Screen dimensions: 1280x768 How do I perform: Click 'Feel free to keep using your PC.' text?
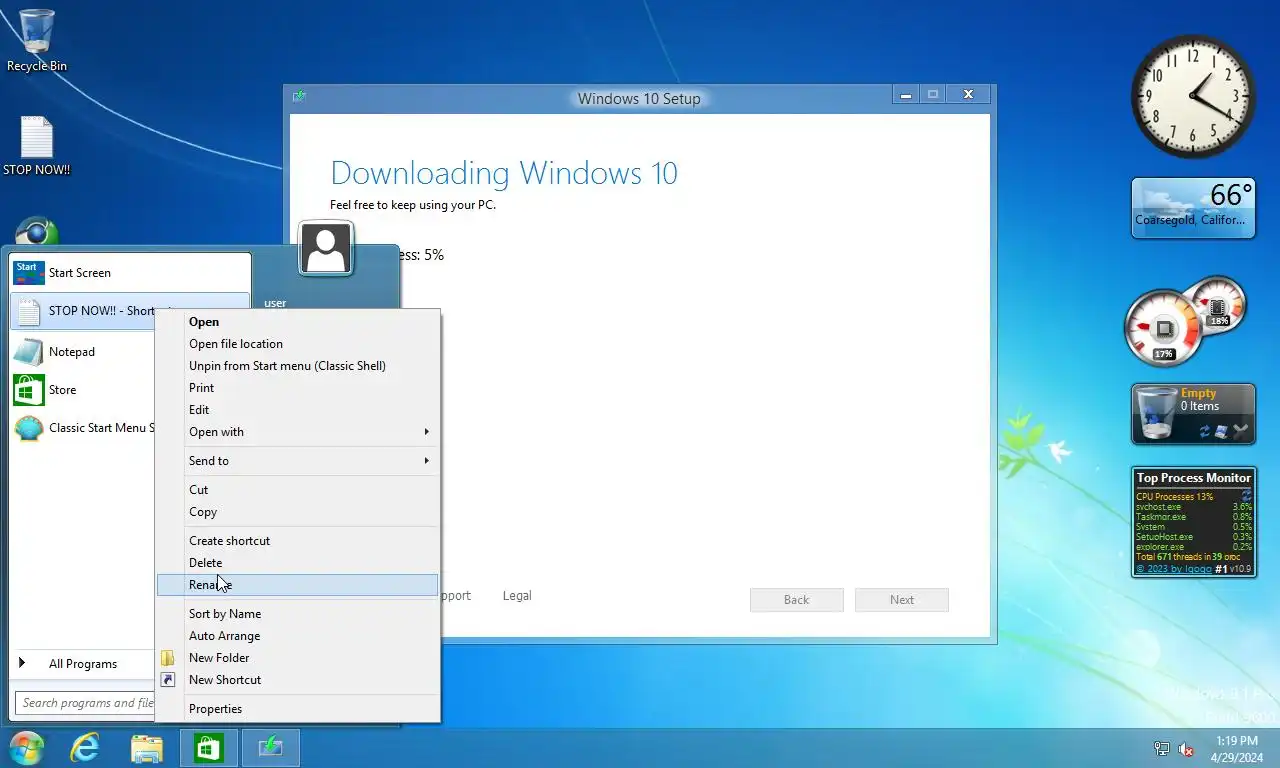413,205
